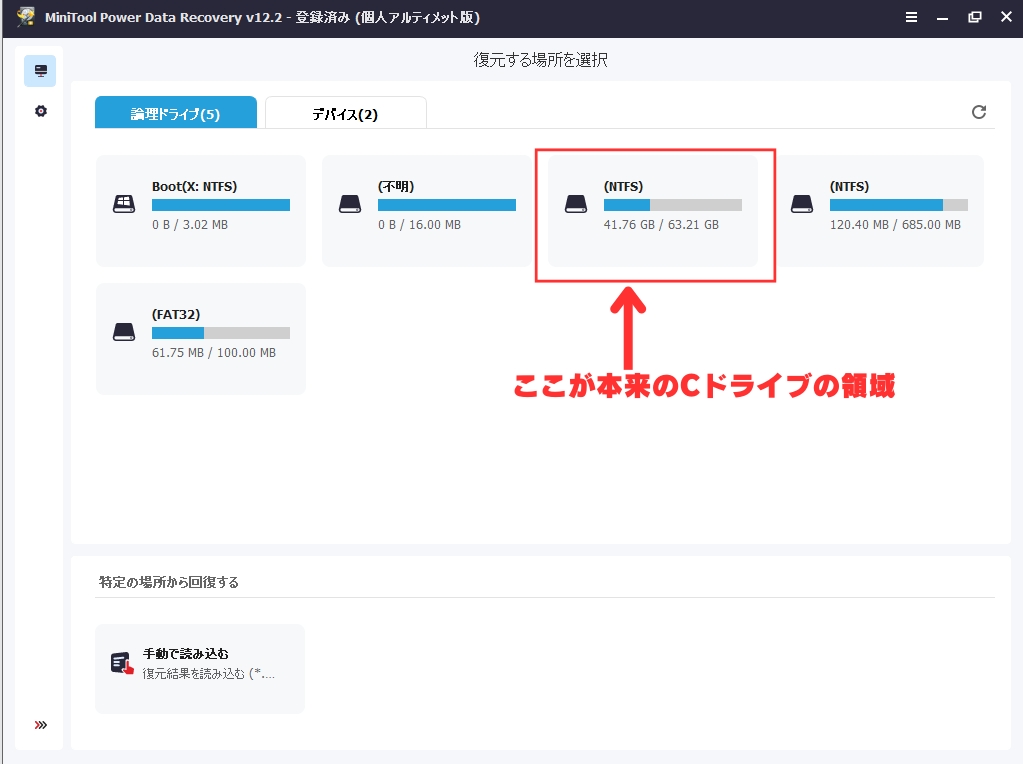Restore down the MiniTool window

(x=975, y=18)
